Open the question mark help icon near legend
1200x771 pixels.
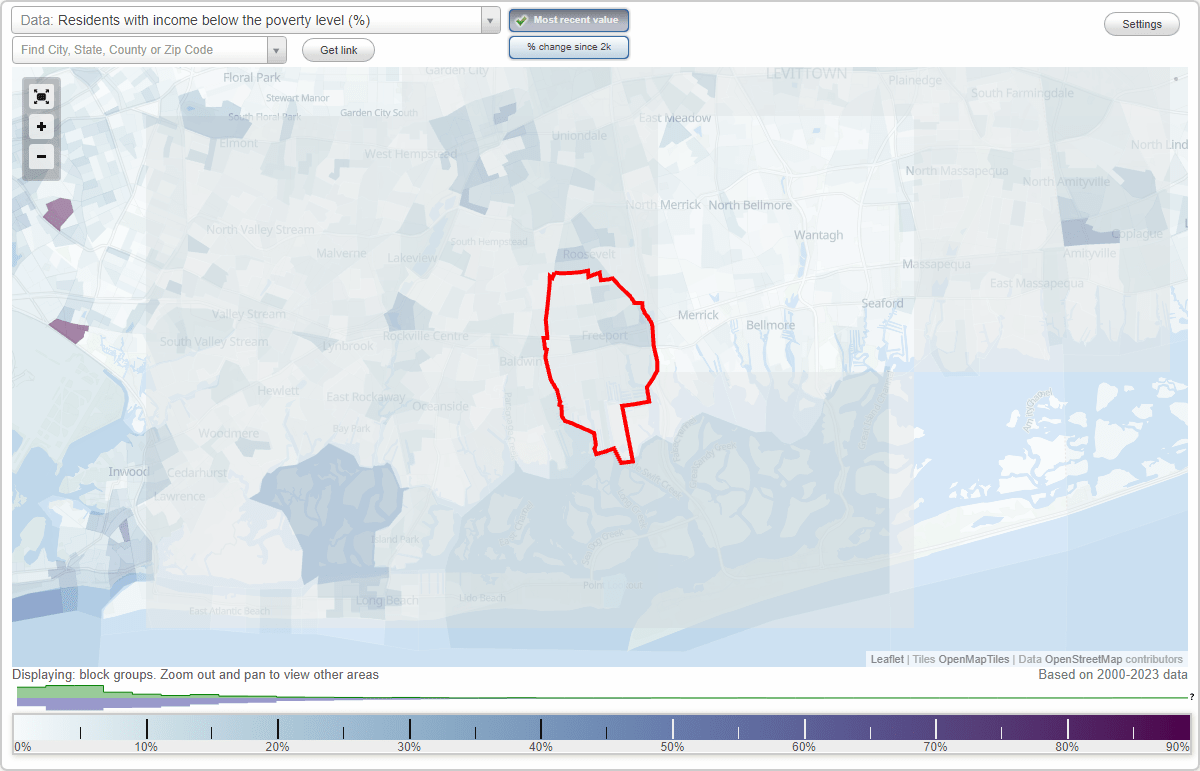(1190, 697)
